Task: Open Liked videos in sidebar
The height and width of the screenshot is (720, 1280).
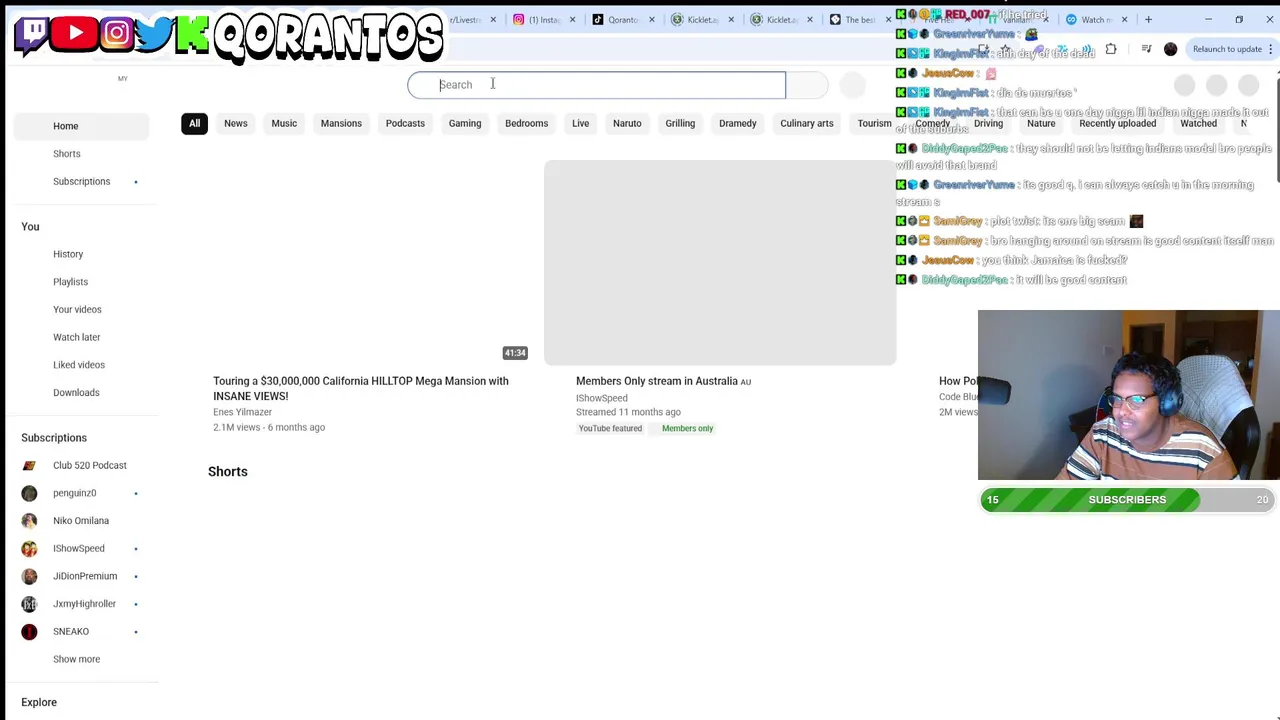Action: 82,365
